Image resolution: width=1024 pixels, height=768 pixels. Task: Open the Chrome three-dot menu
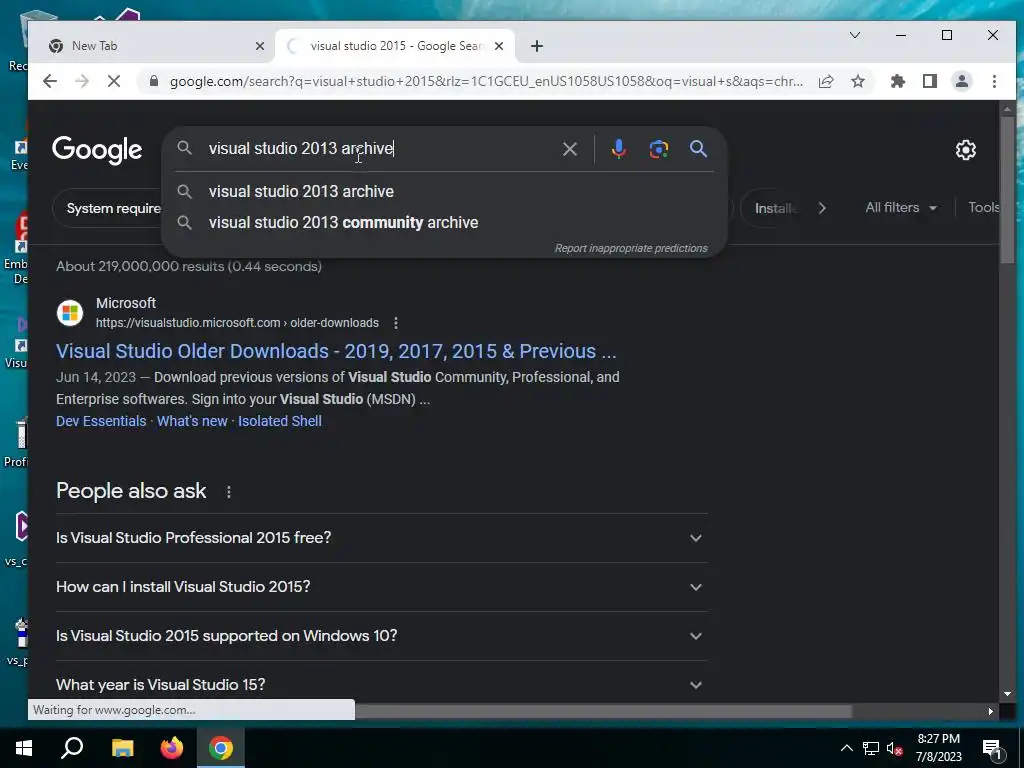(994, 81)
